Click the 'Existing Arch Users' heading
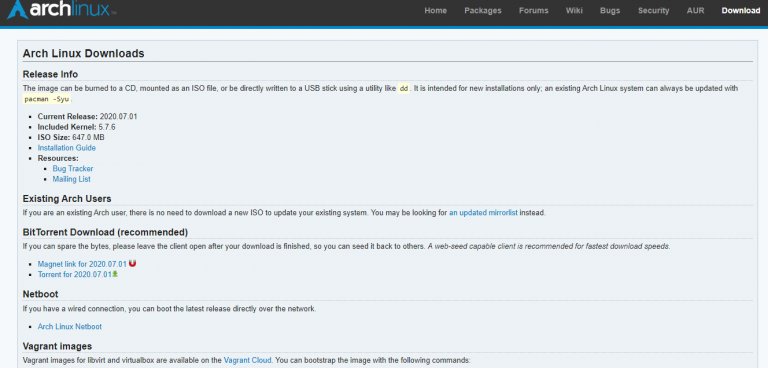The width and height of the screenshot is (768, 368). coord(67,199)
